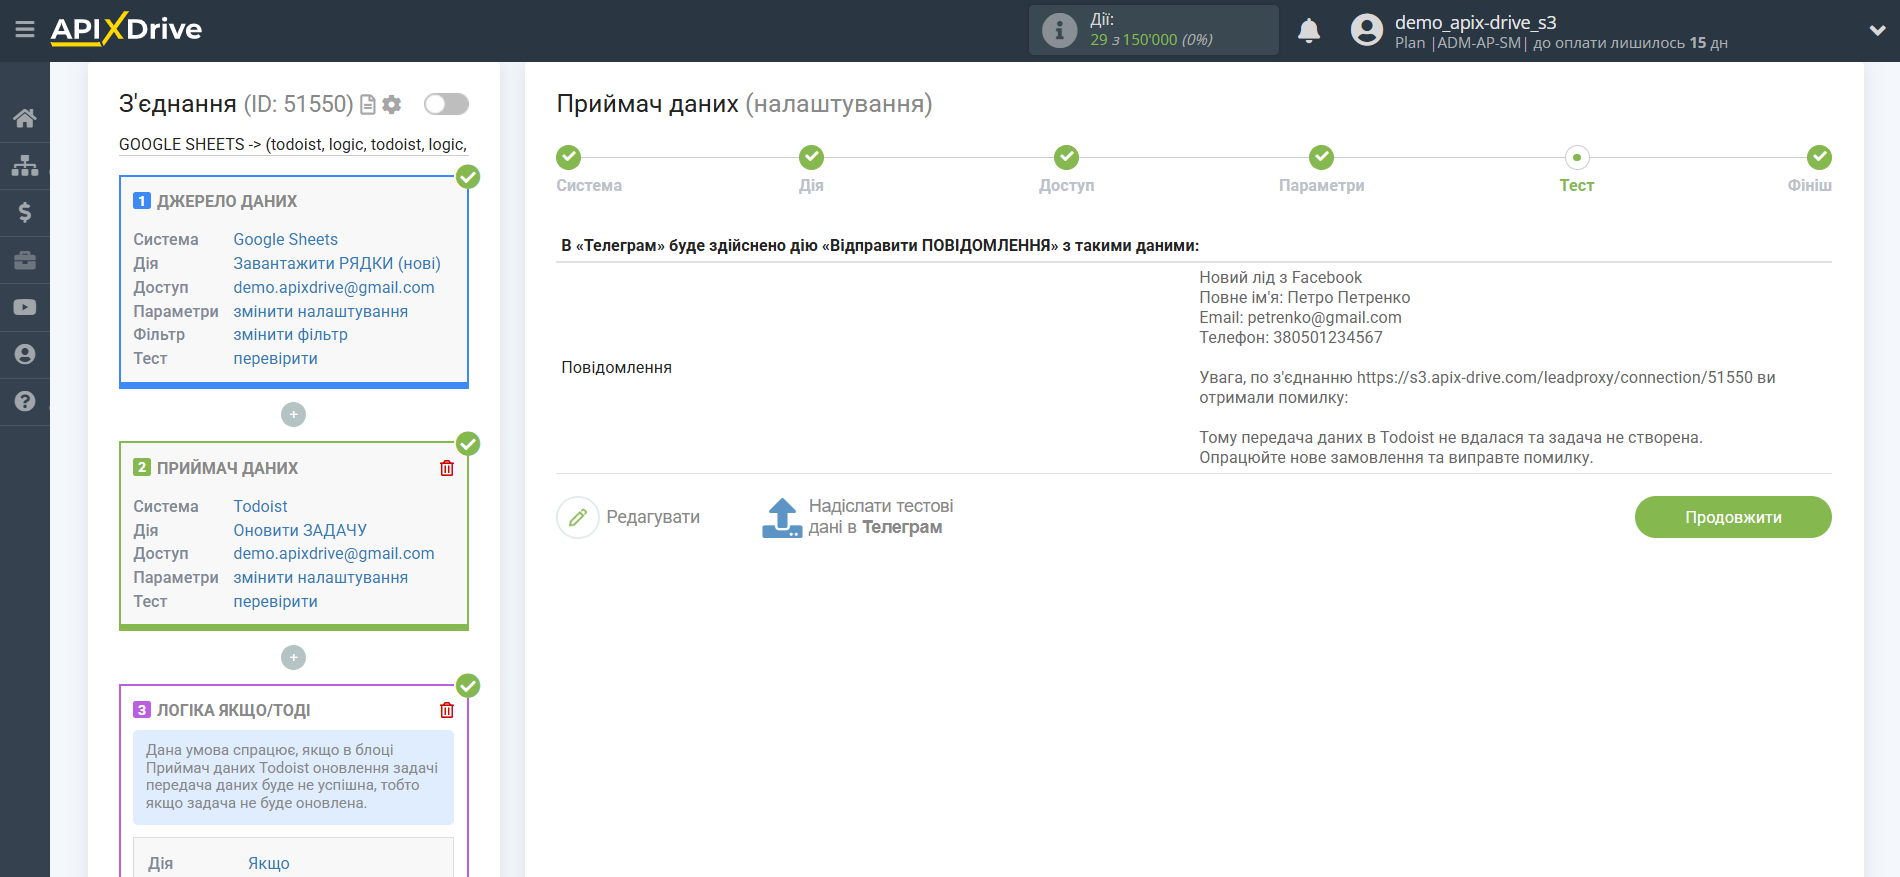
Task: Add a block after Джерело даних
Action: [x=293, y=414]
